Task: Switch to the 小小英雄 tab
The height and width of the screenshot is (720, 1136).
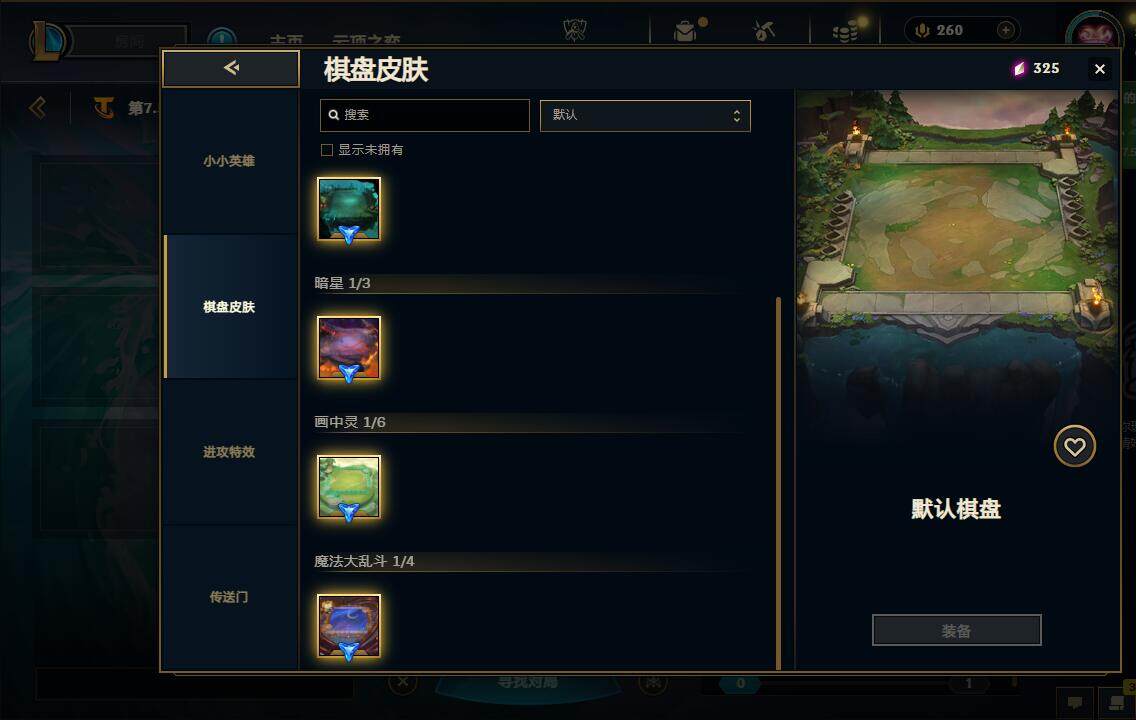Action: (x=230, y=161)
